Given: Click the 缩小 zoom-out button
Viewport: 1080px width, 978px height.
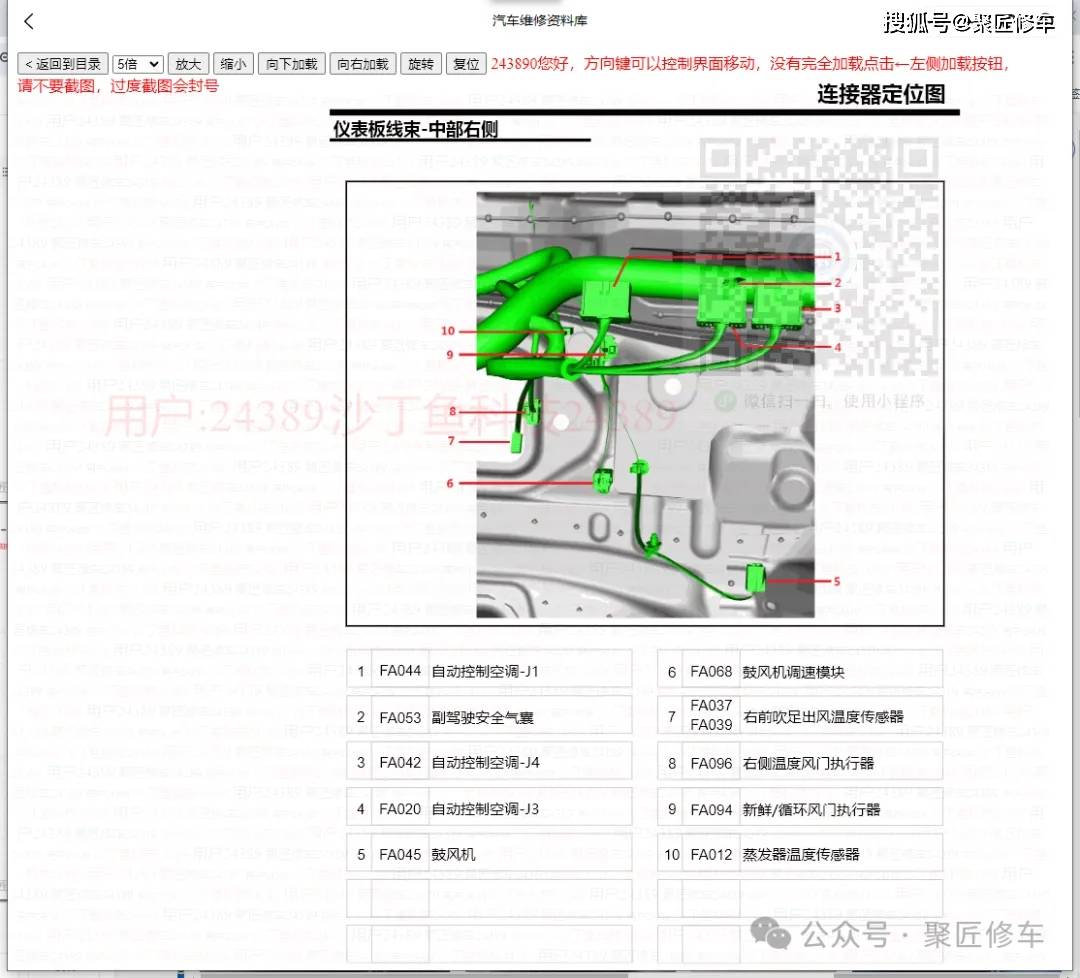Looking at the screenshot, I should click(233, 64).
